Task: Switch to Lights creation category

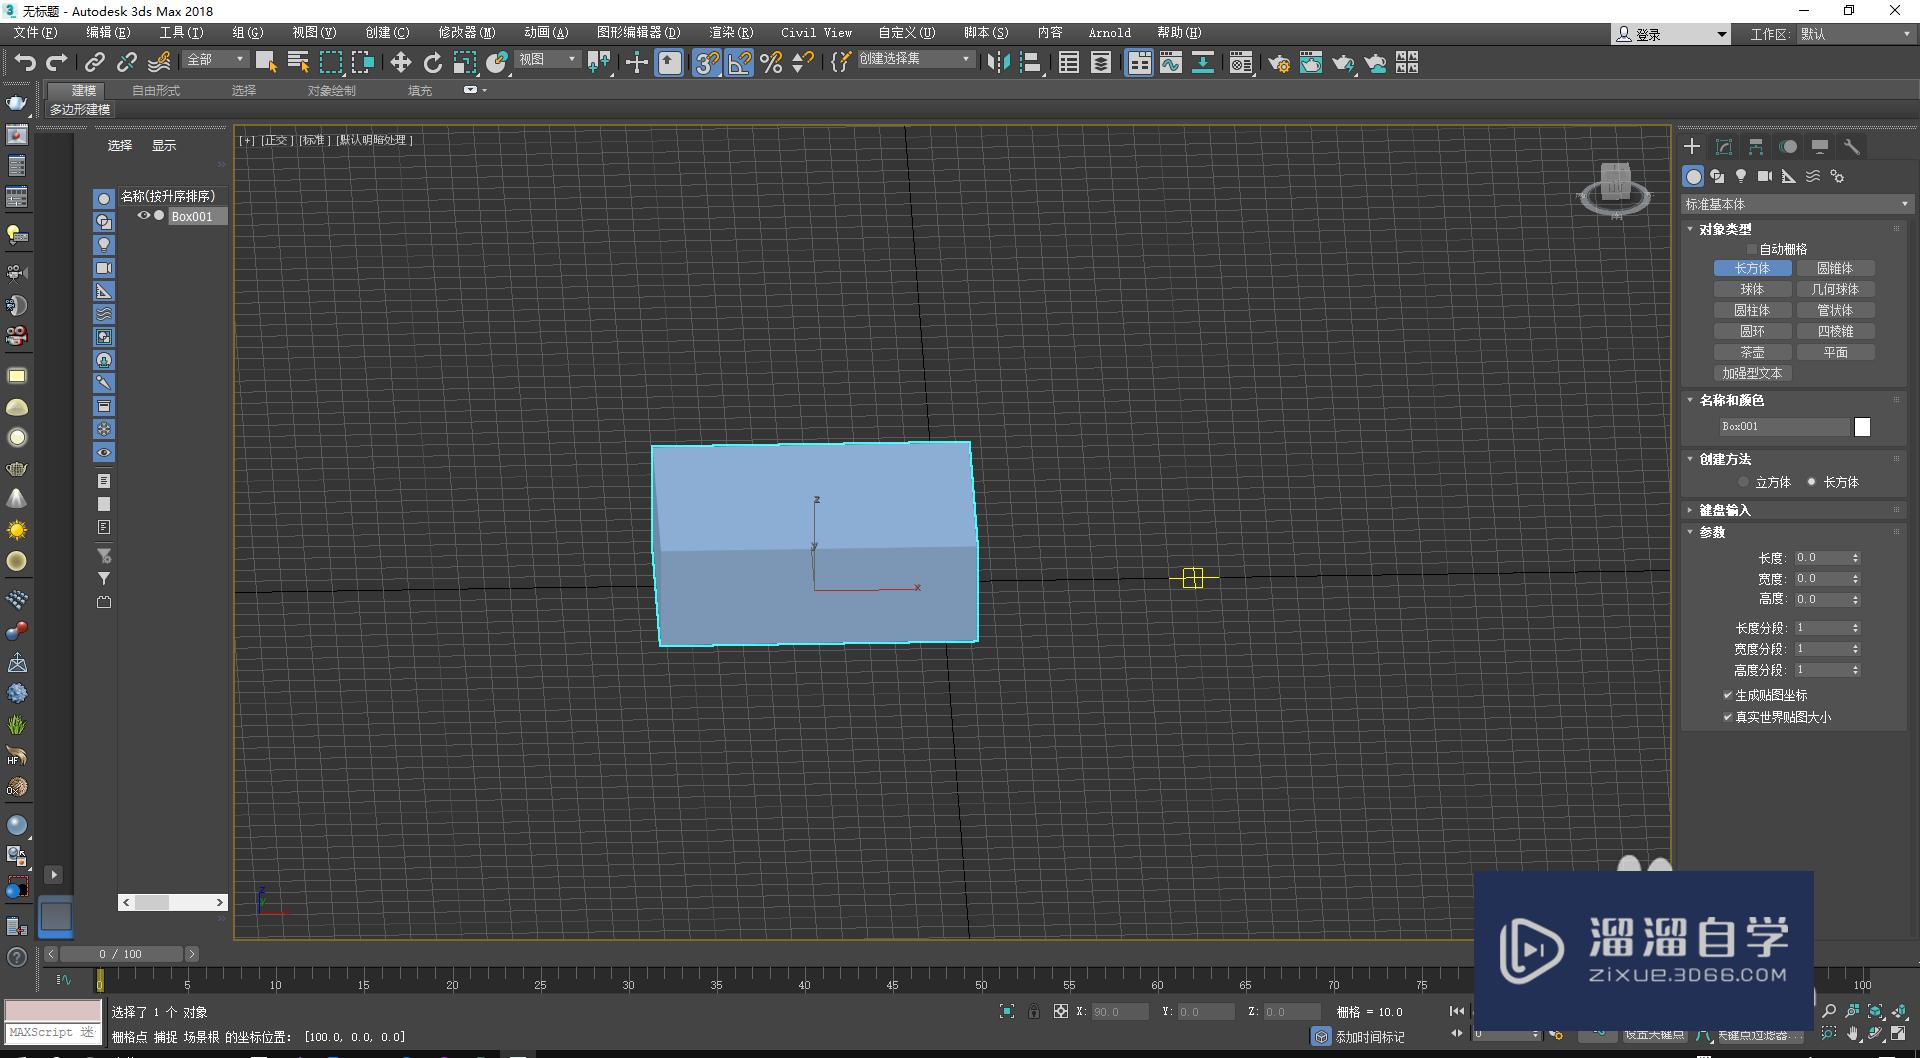Action: pyautogui.click(x=1741, y=176)
